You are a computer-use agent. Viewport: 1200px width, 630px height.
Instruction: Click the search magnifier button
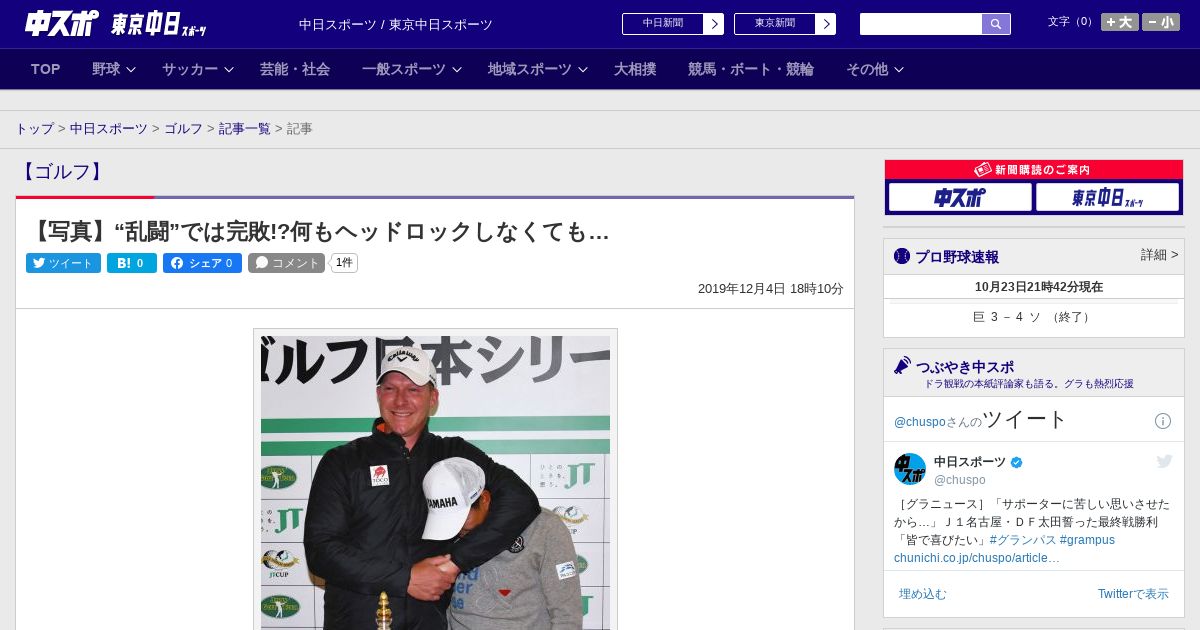(x=996, y=24)
